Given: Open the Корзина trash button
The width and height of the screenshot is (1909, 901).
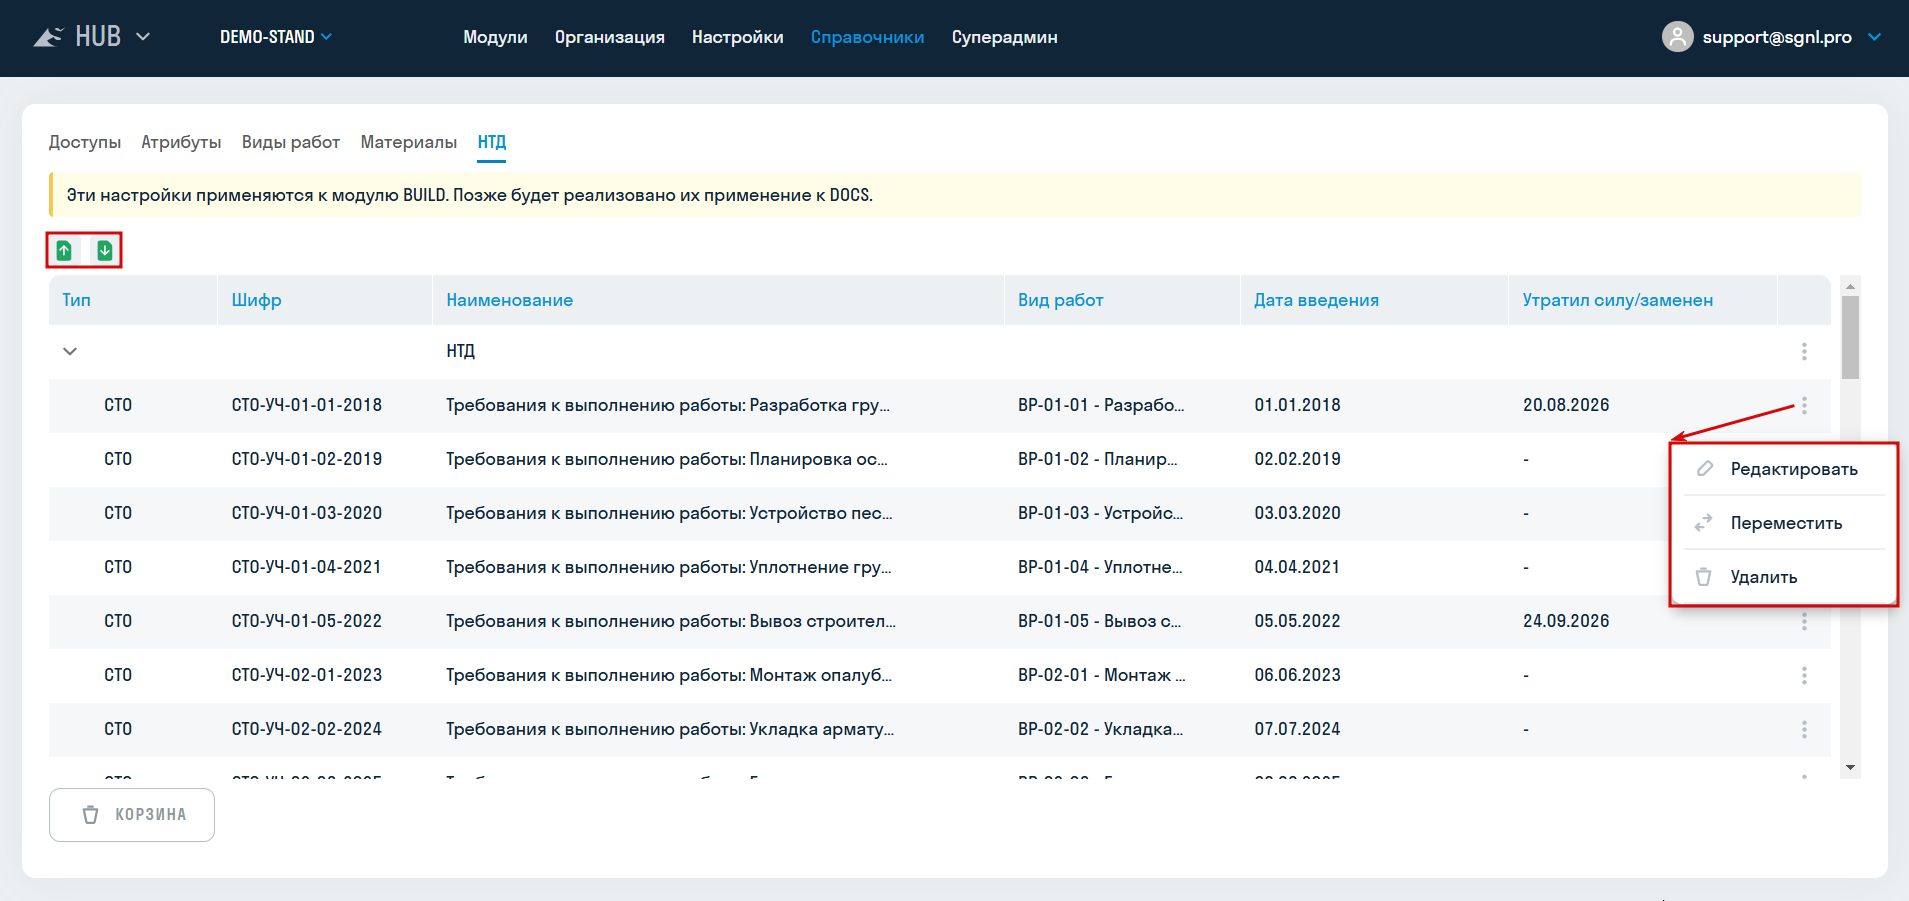Looking at the screenshot, I should tap(132, 815).
